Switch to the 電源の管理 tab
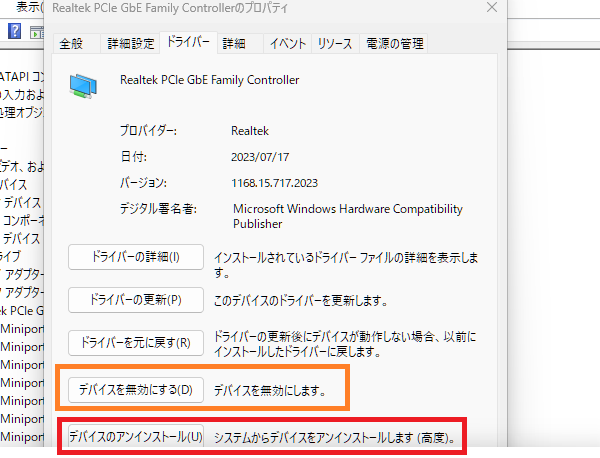Viewport: 600px width, 458px height. 394,44
